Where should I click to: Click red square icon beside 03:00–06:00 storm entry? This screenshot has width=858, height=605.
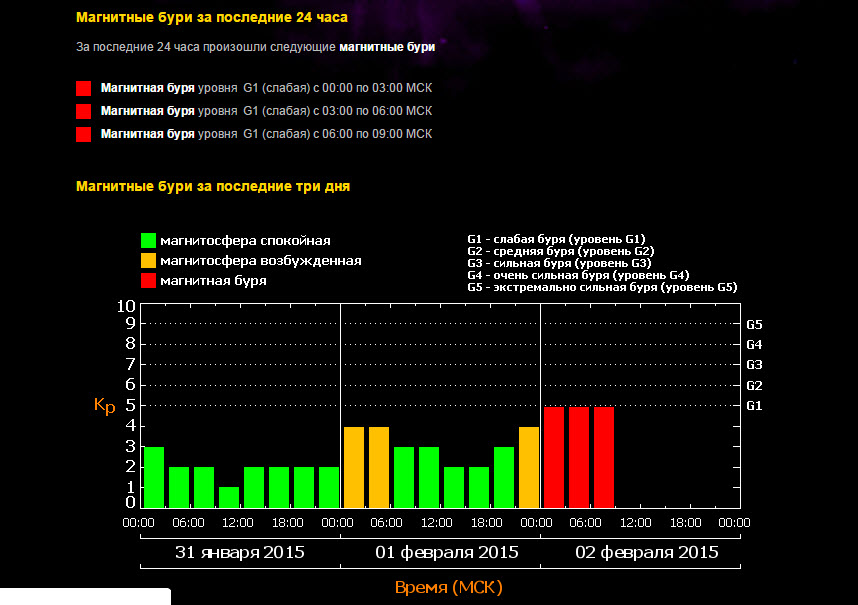(84, 111)
